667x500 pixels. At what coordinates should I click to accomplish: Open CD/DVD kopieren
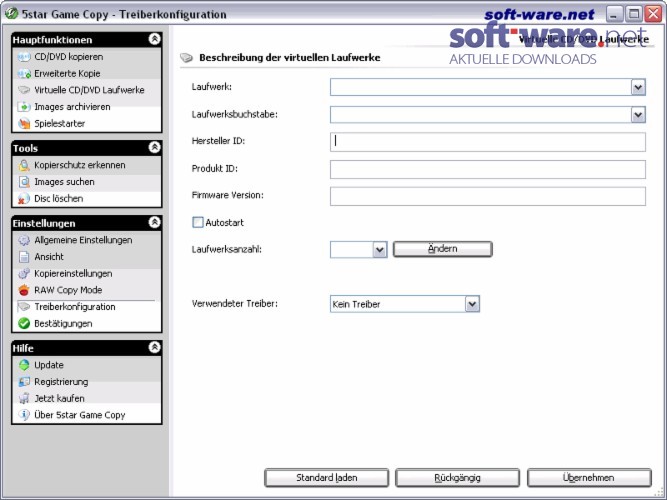(x=68, y=57)
